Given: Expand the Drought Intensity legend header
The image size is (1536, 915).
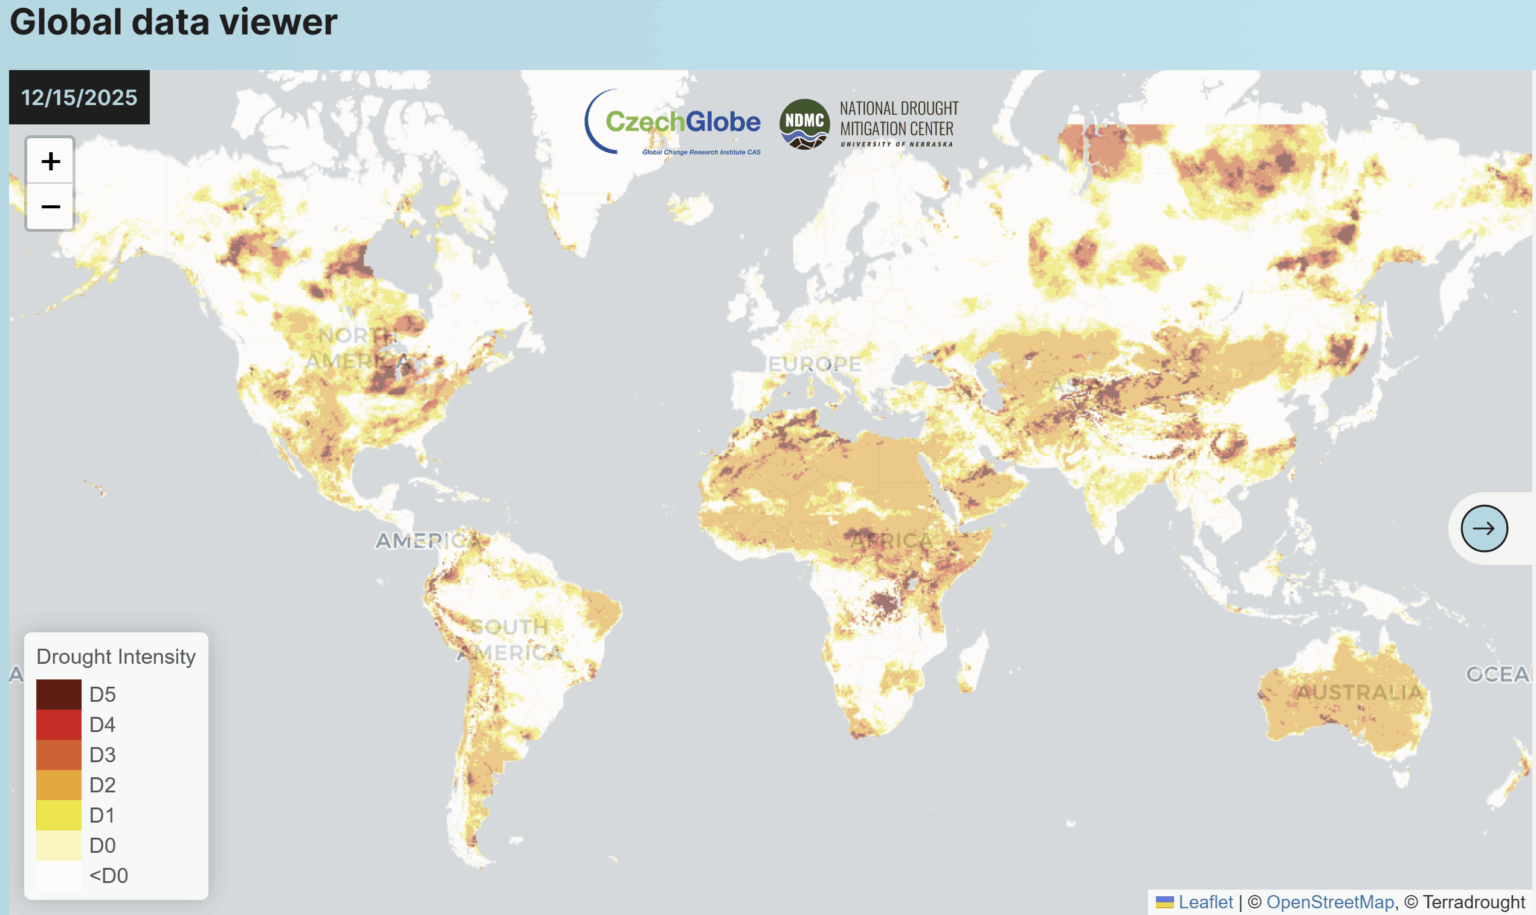Looking at the screenshot, I should tap(116, 657).
